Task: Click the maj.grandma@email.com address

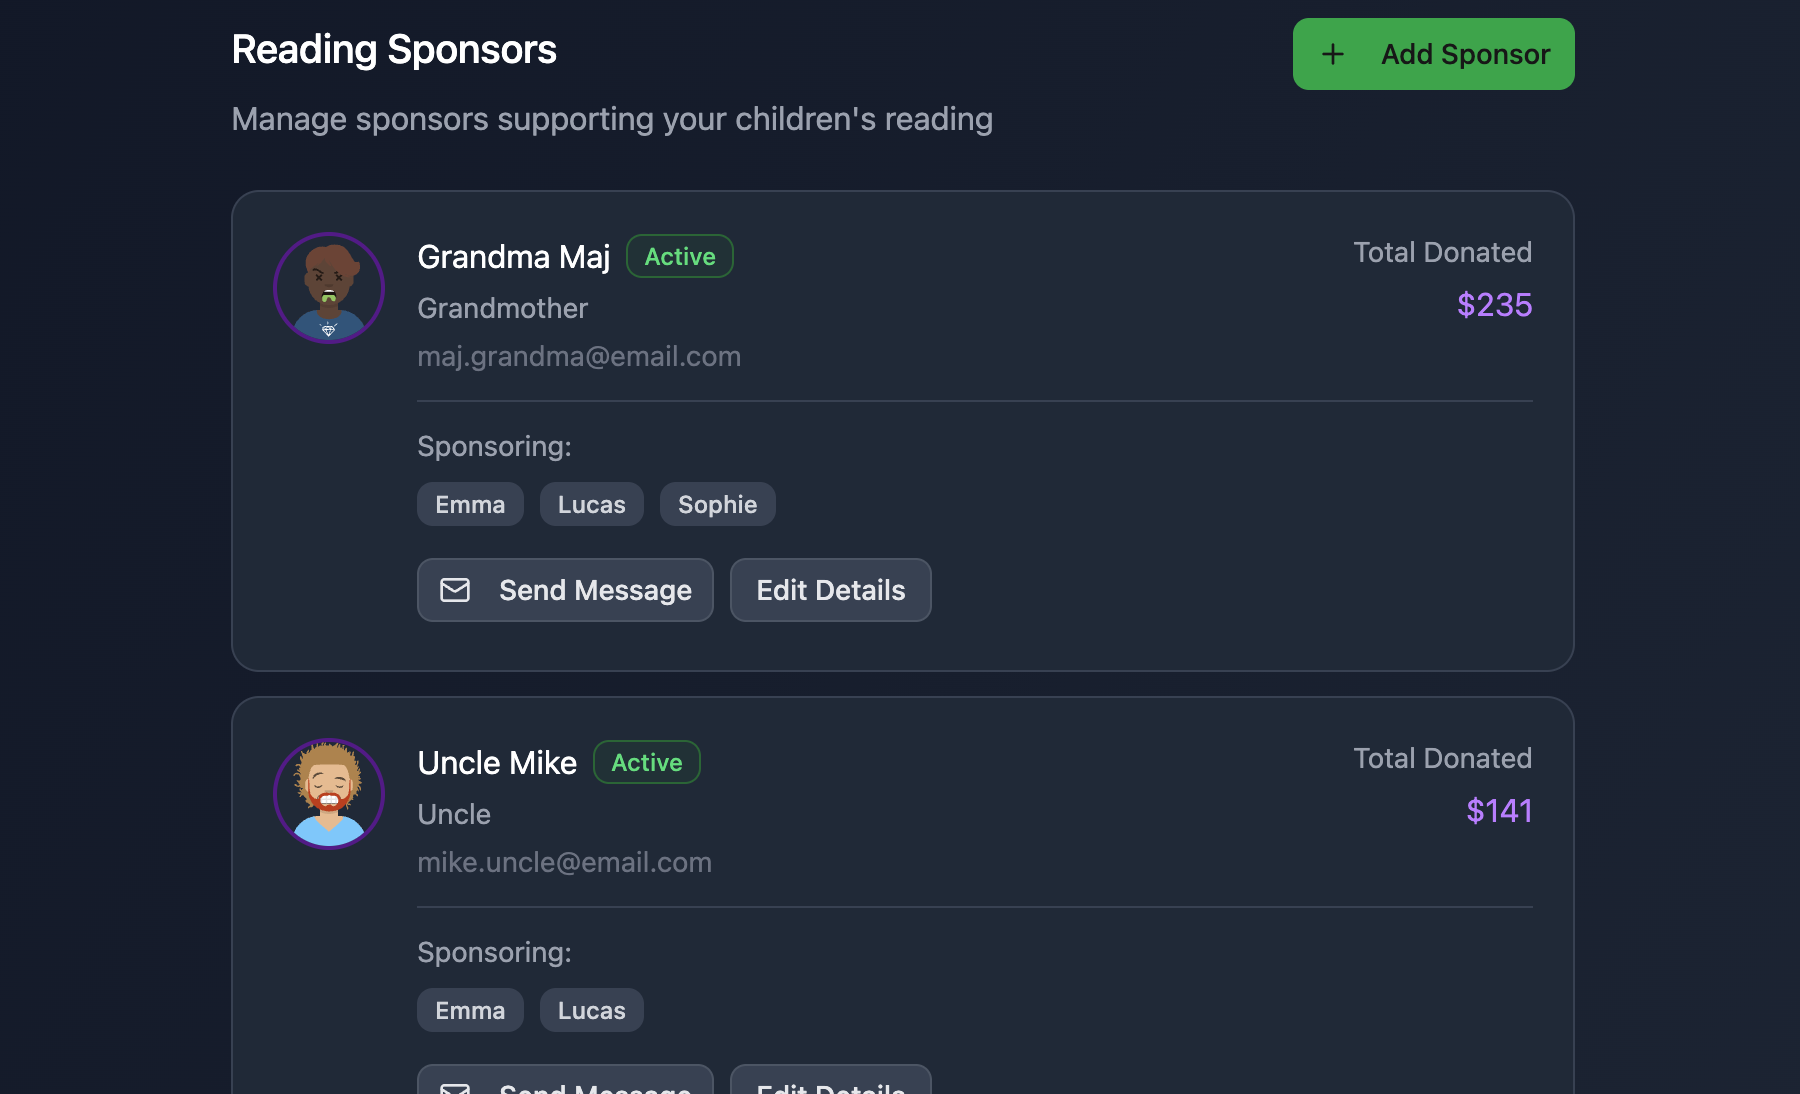Action: [x=579, y=356]
